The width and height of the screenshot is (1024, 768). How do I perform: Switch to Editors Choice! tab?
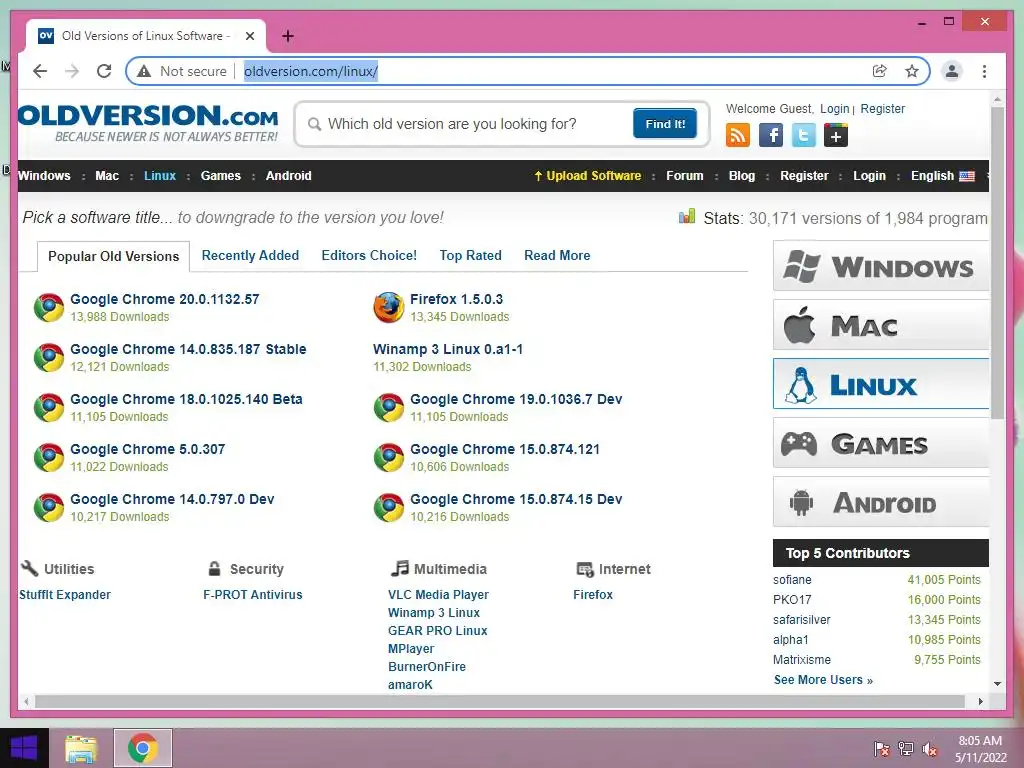coord(369,255)
